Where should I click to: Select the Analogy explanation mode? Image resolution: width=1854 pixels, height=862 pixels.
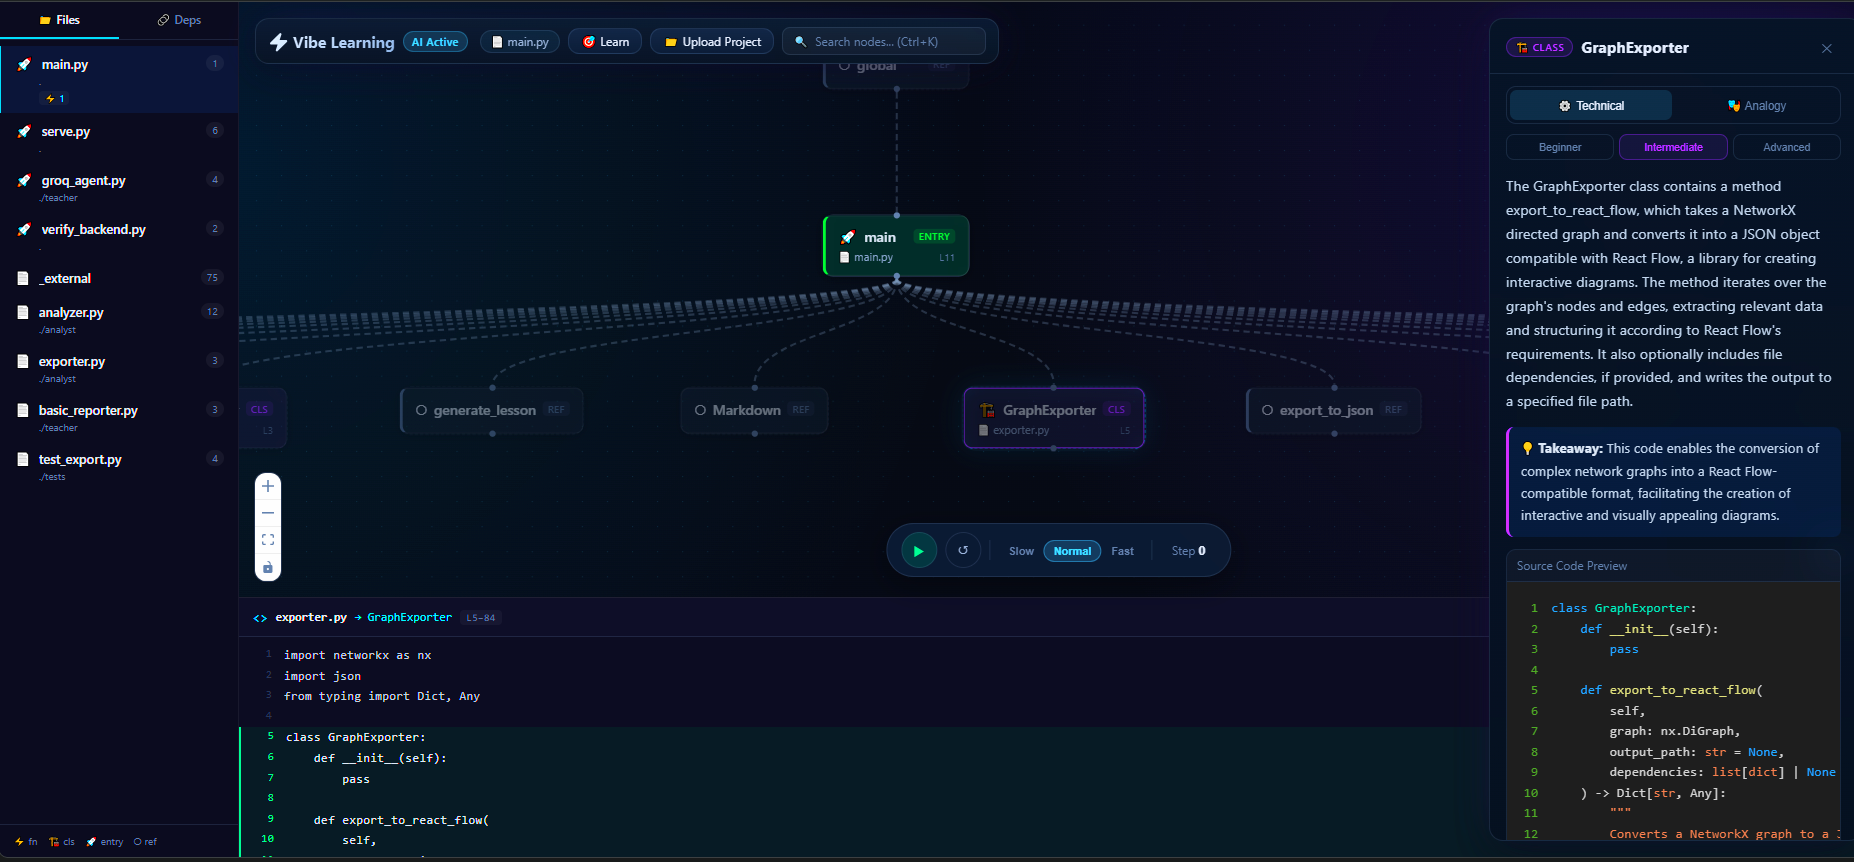1756,105
